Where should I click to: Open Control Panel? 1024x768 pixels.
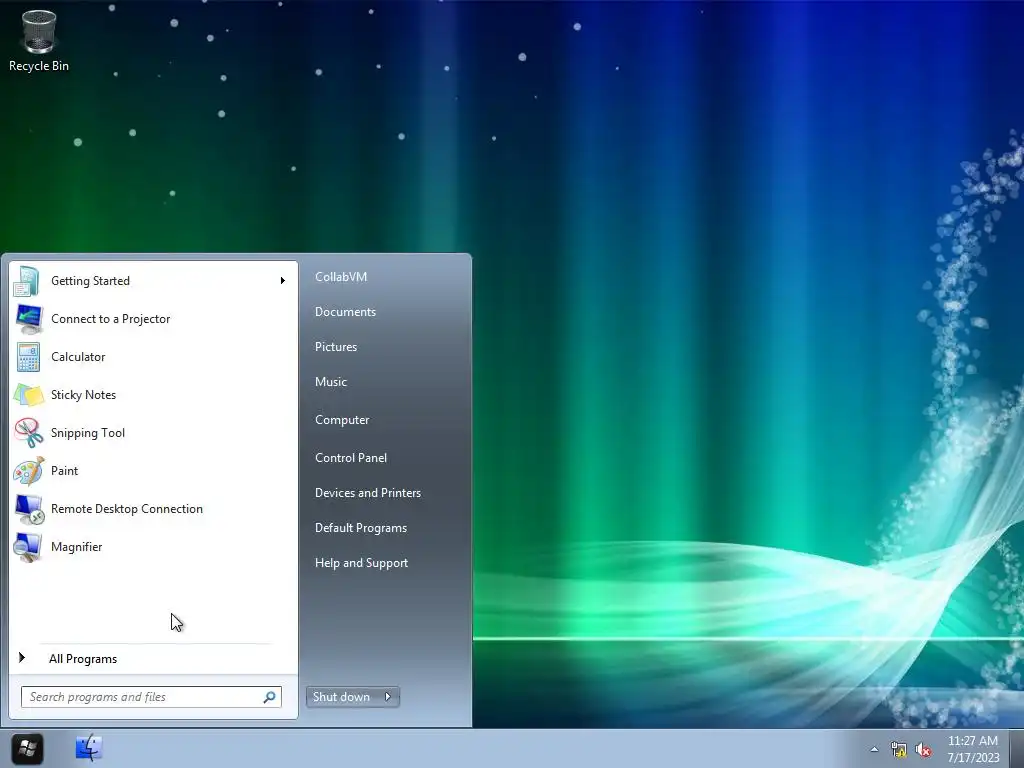[351, 458]
